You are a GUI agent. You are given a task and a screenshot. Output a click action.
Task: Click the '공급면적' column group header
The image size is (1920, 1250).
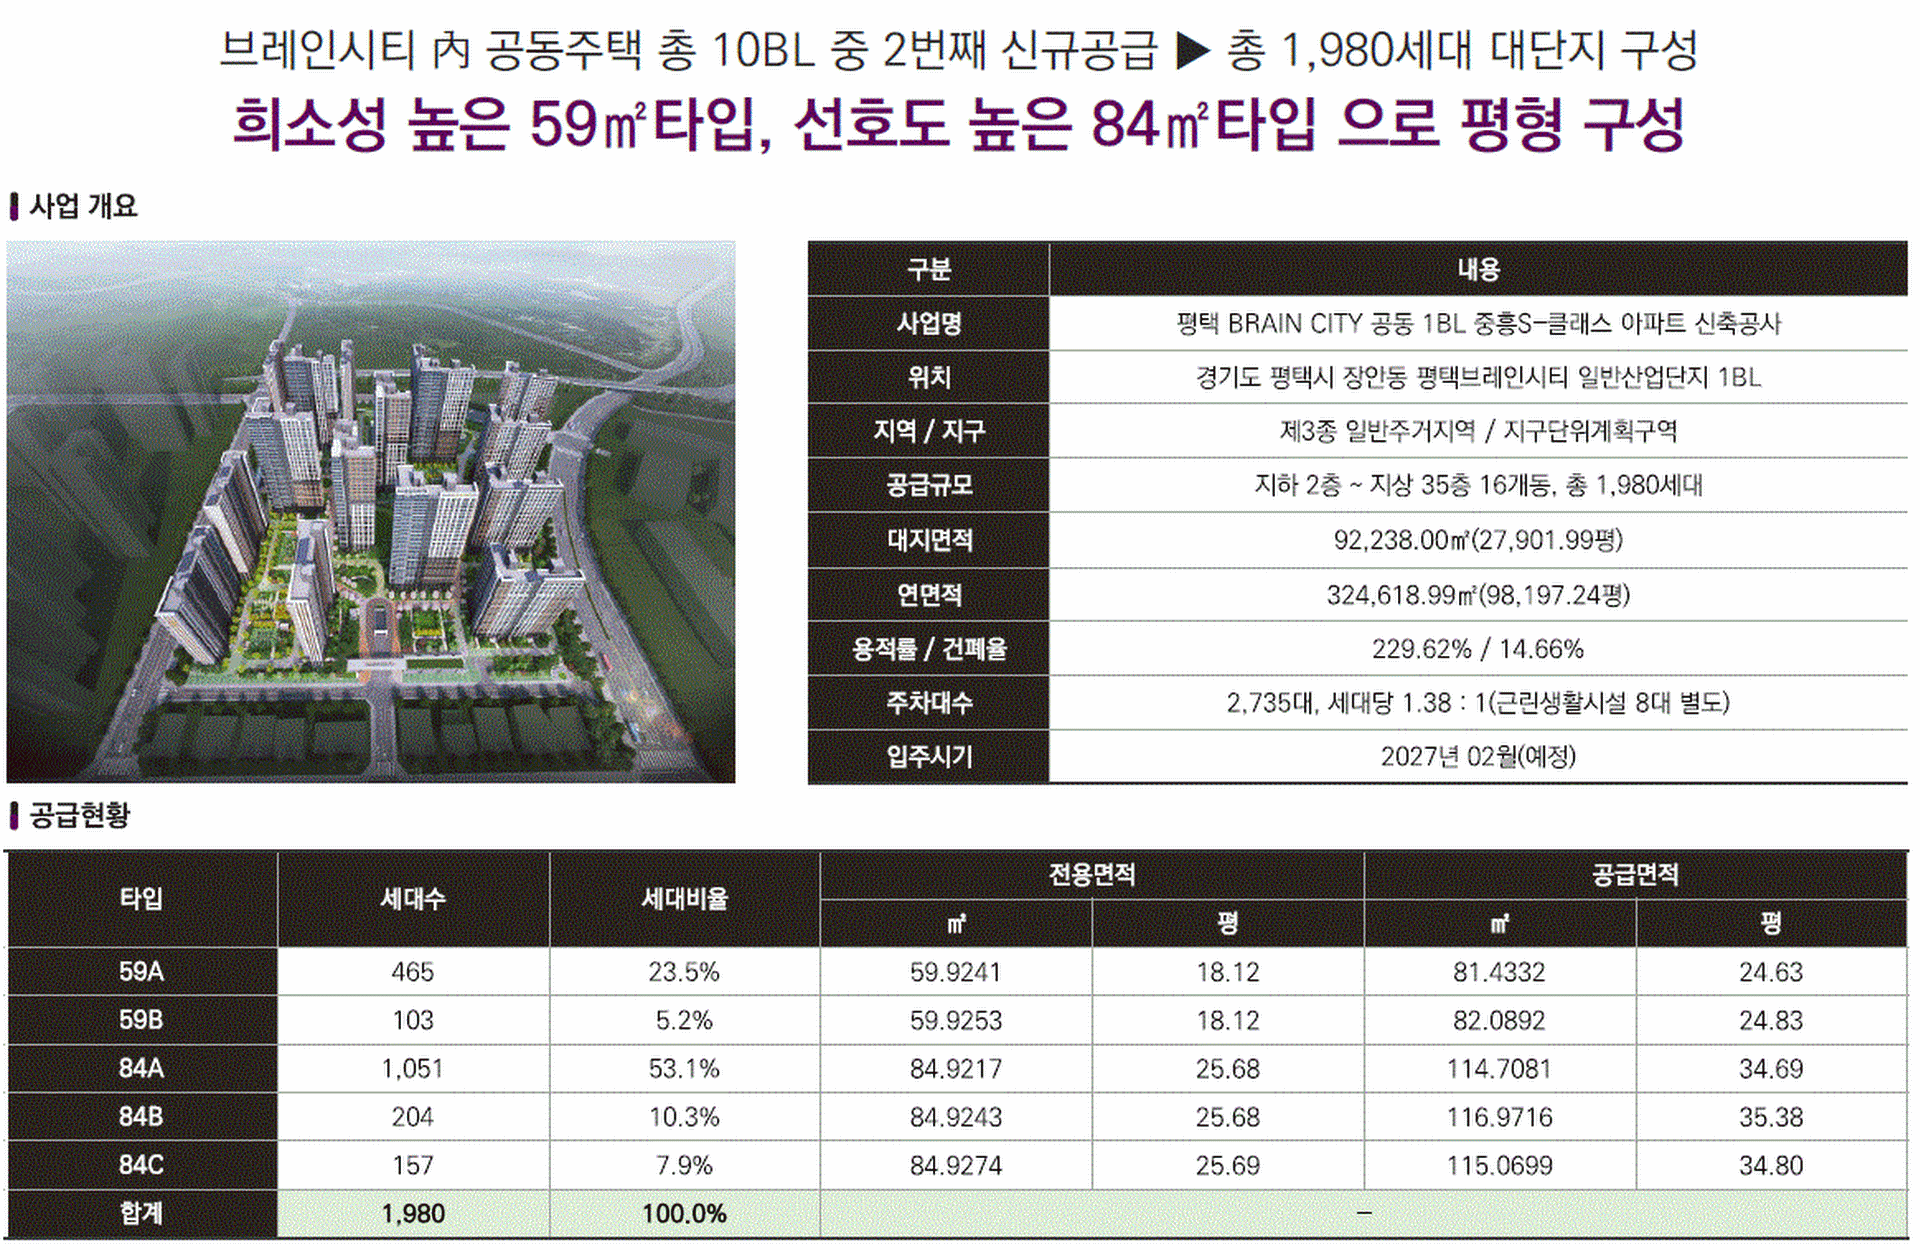1635,875
